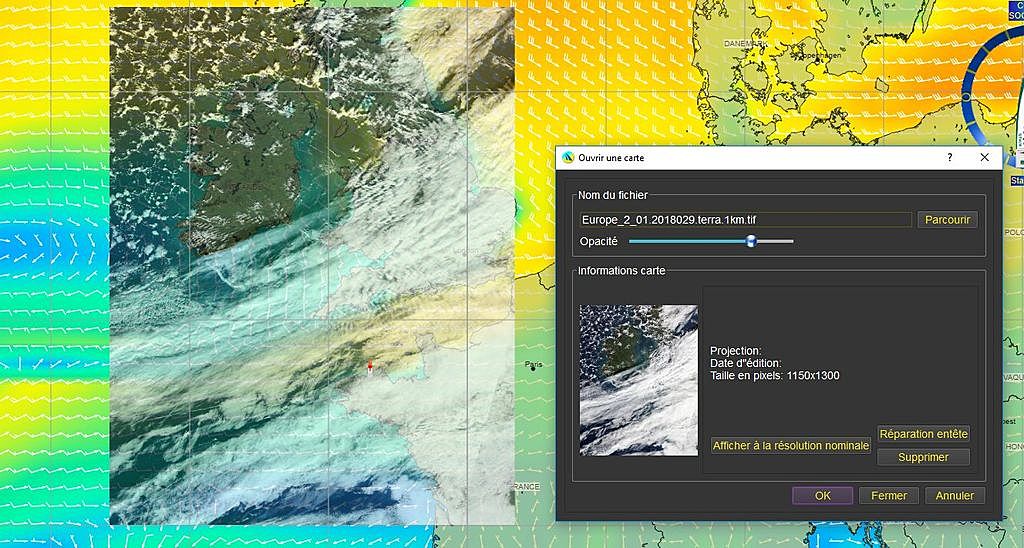Click Afficher à la résolution nominale
Image resolution: width=1024 pixels, height=548 pixels.
click(791, 445)
